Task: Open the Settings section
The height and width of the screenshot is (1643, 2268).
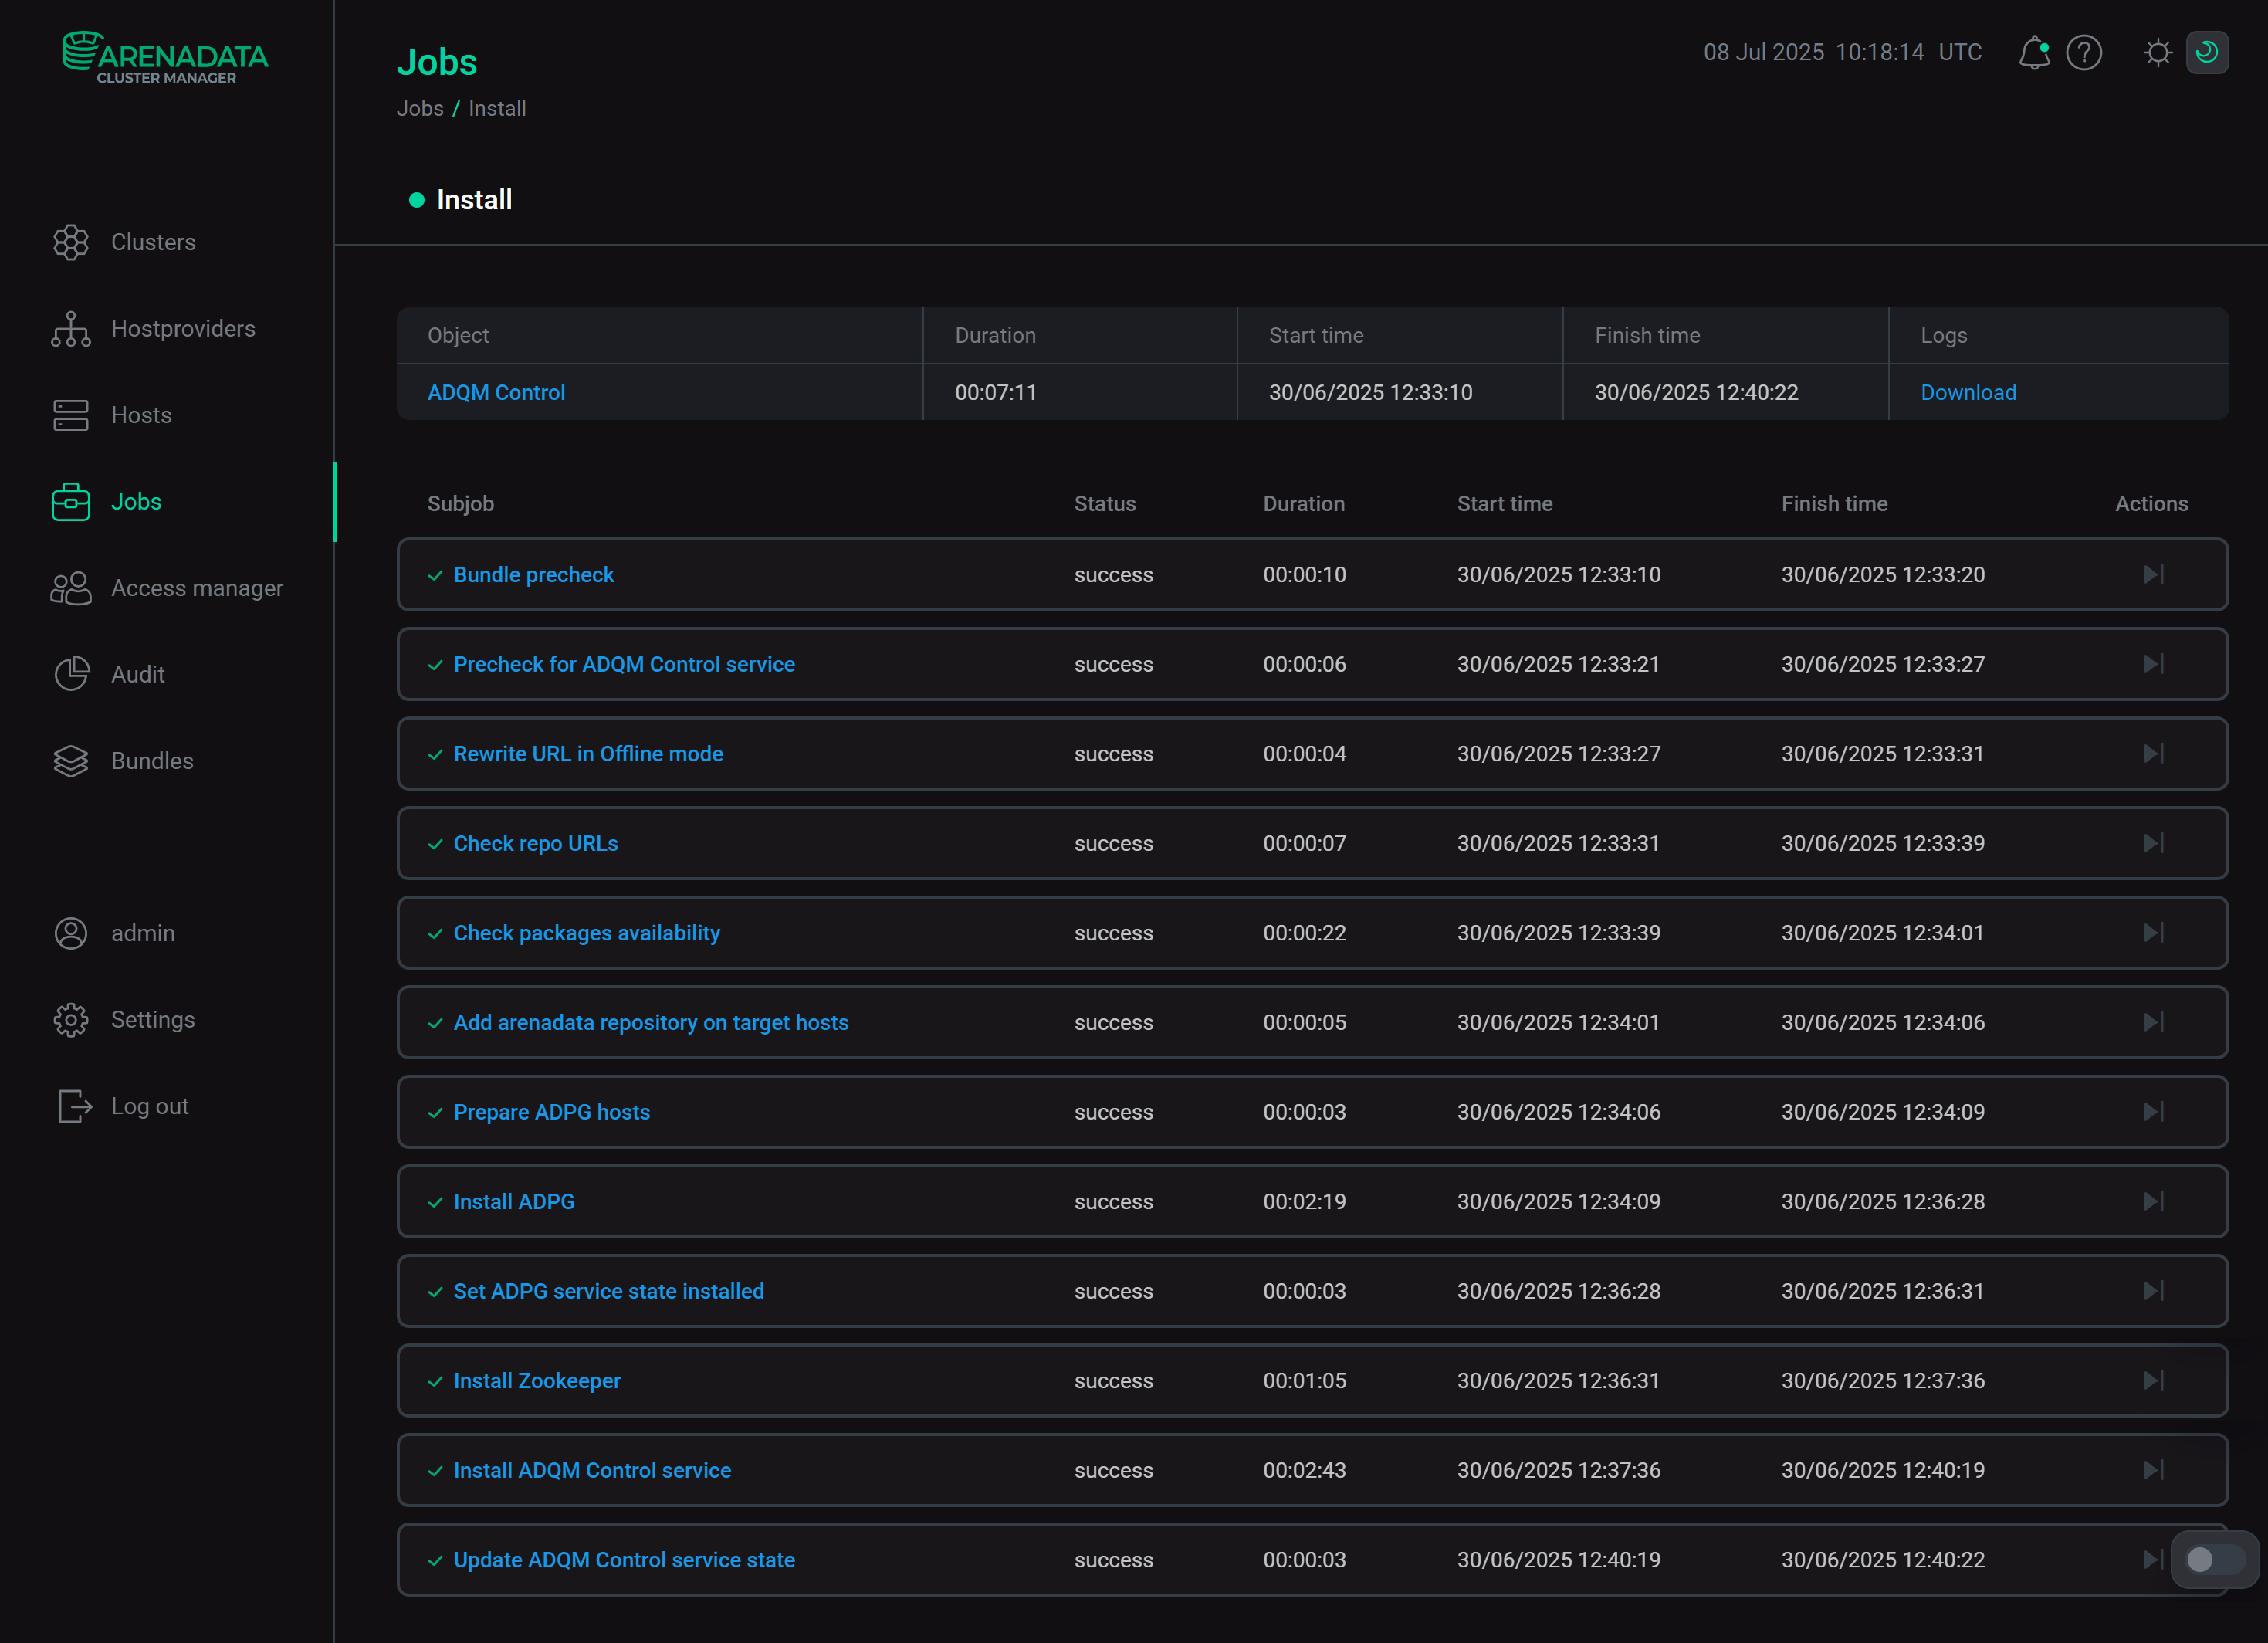Action: coord(153,1019)
